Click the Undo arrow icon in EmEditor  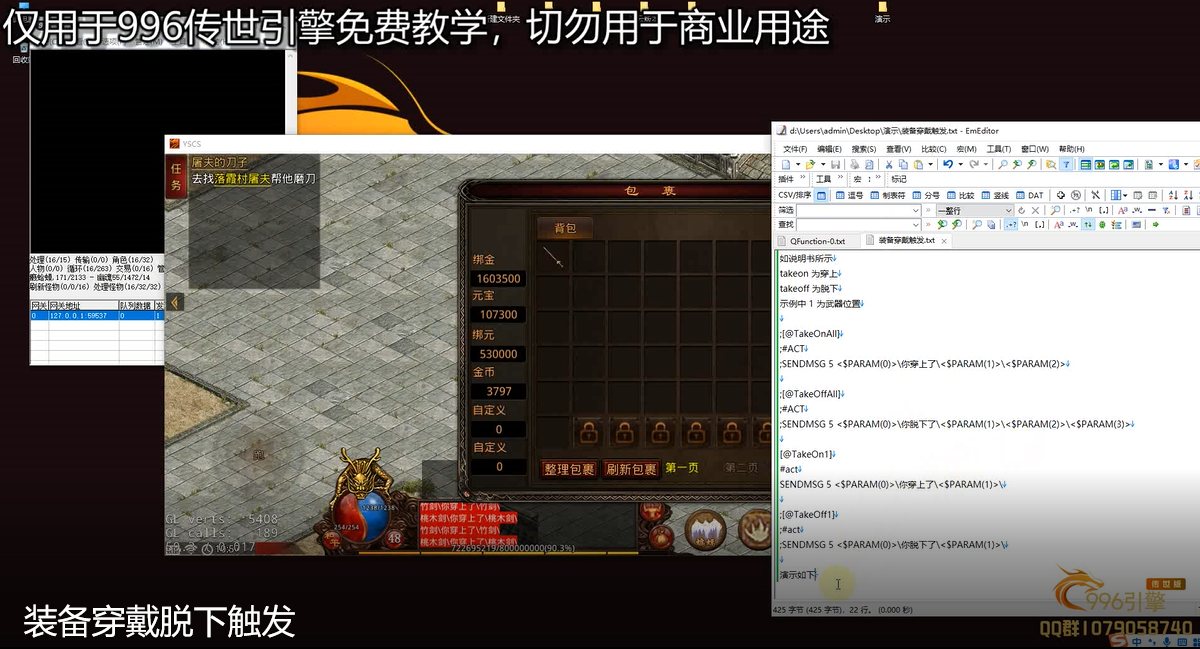pyautogui.click(x=947, y=164)
